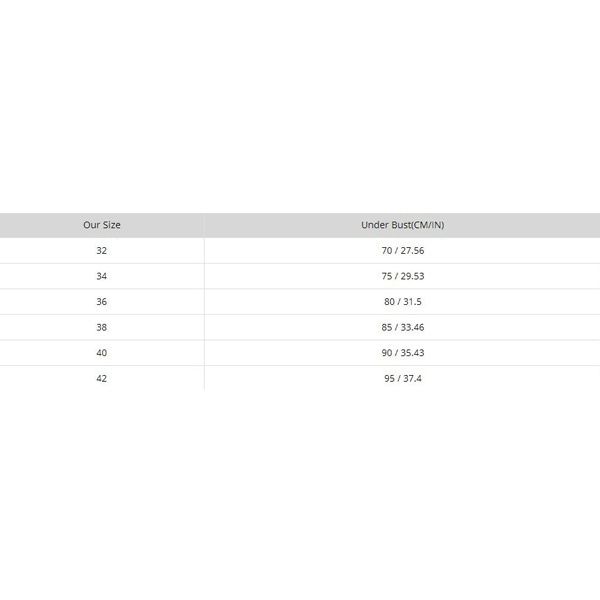Click the 85 cm under bust value

click(x=387, y=327)
